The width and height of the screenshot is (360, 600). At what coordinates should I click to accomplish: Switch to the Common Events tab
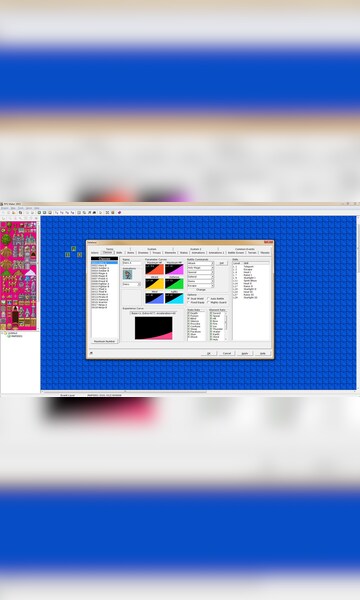coord(244,249)
